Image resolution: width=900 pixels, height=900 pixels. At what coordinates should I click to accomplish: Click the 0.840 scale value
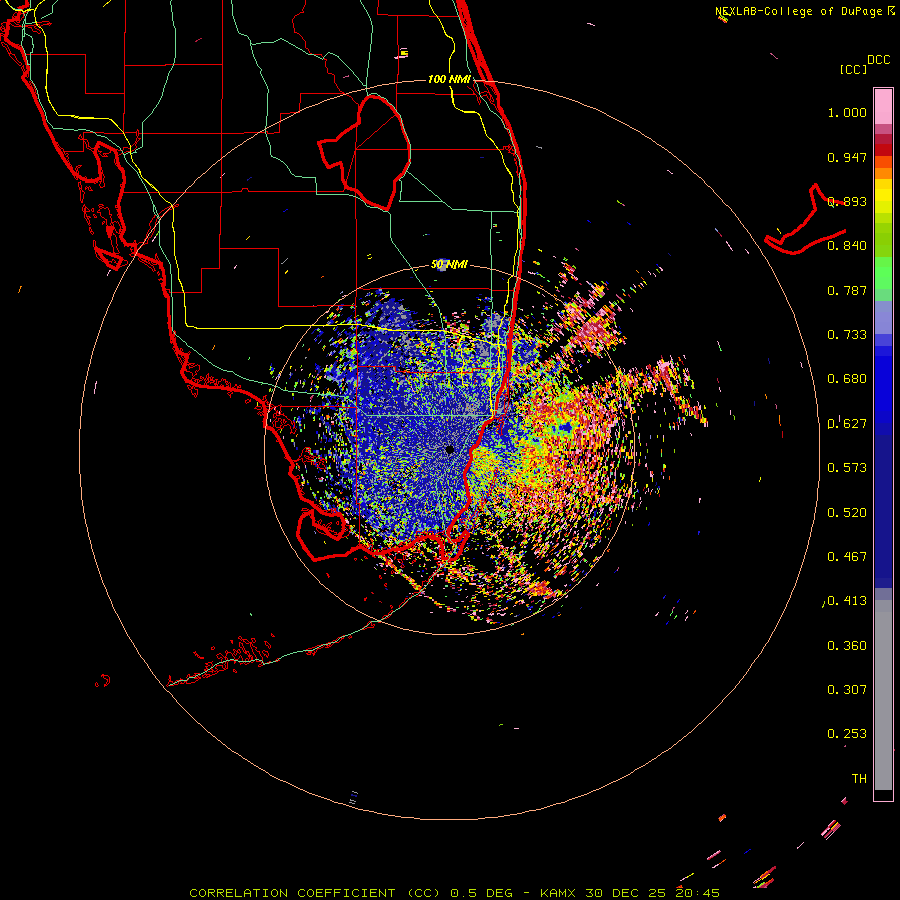pyautogui.click(x=847, y=246)
